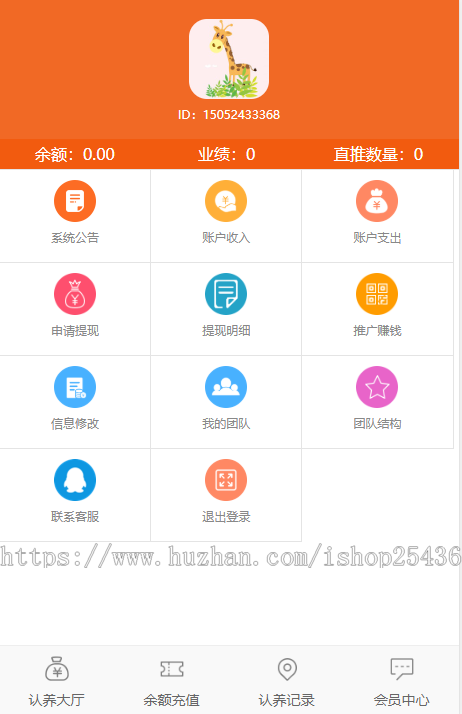Click the 信息修改 label text
The height and width of the screenshot is (714, 462).
tap(75, 423)
